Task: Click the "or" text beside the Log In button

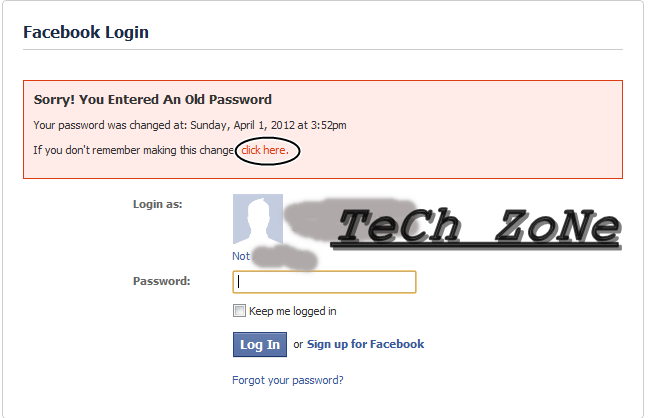Action: (298, 344)
